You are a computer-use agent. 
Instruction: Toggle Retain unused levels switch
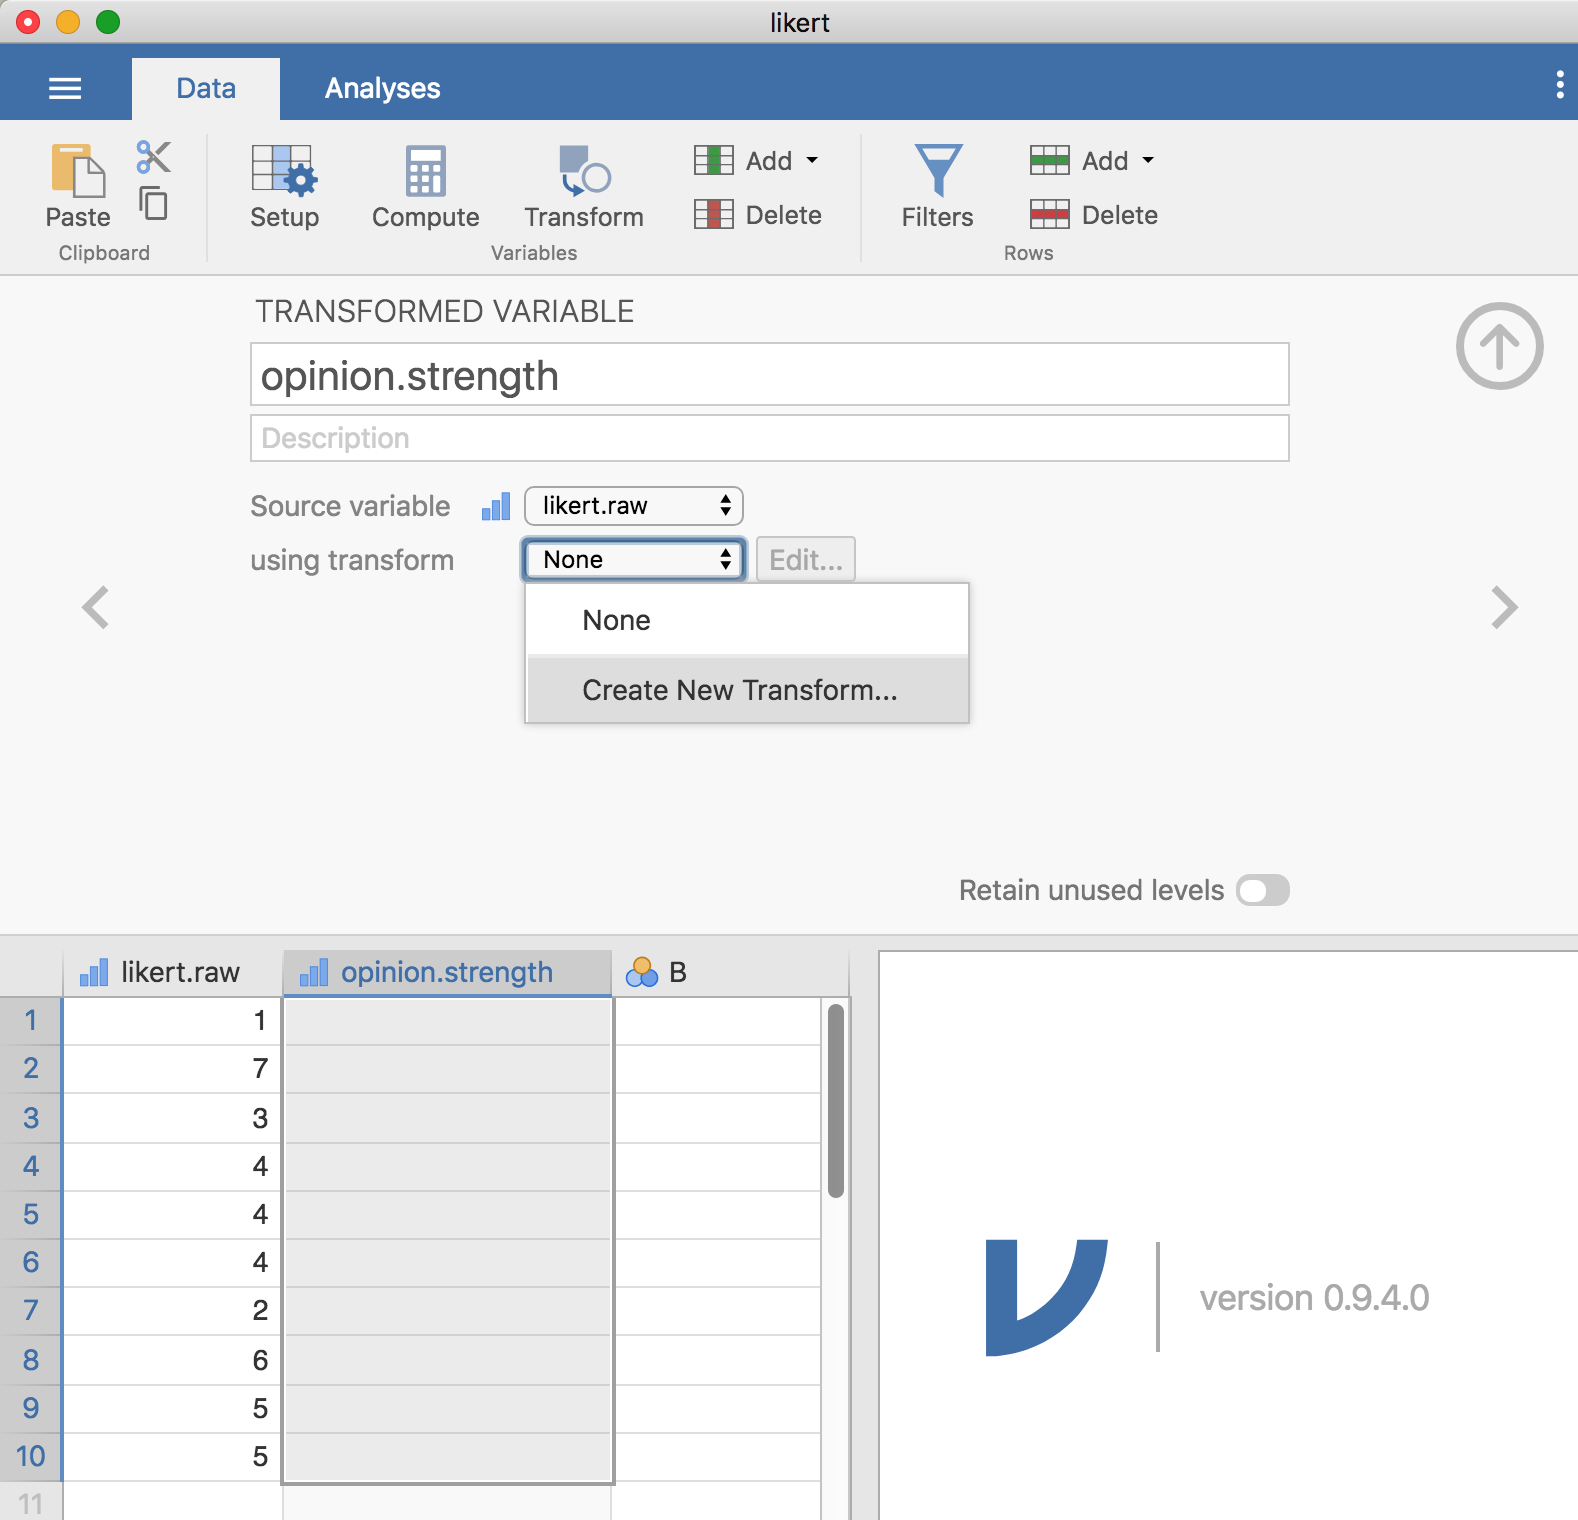(1263, 890)
